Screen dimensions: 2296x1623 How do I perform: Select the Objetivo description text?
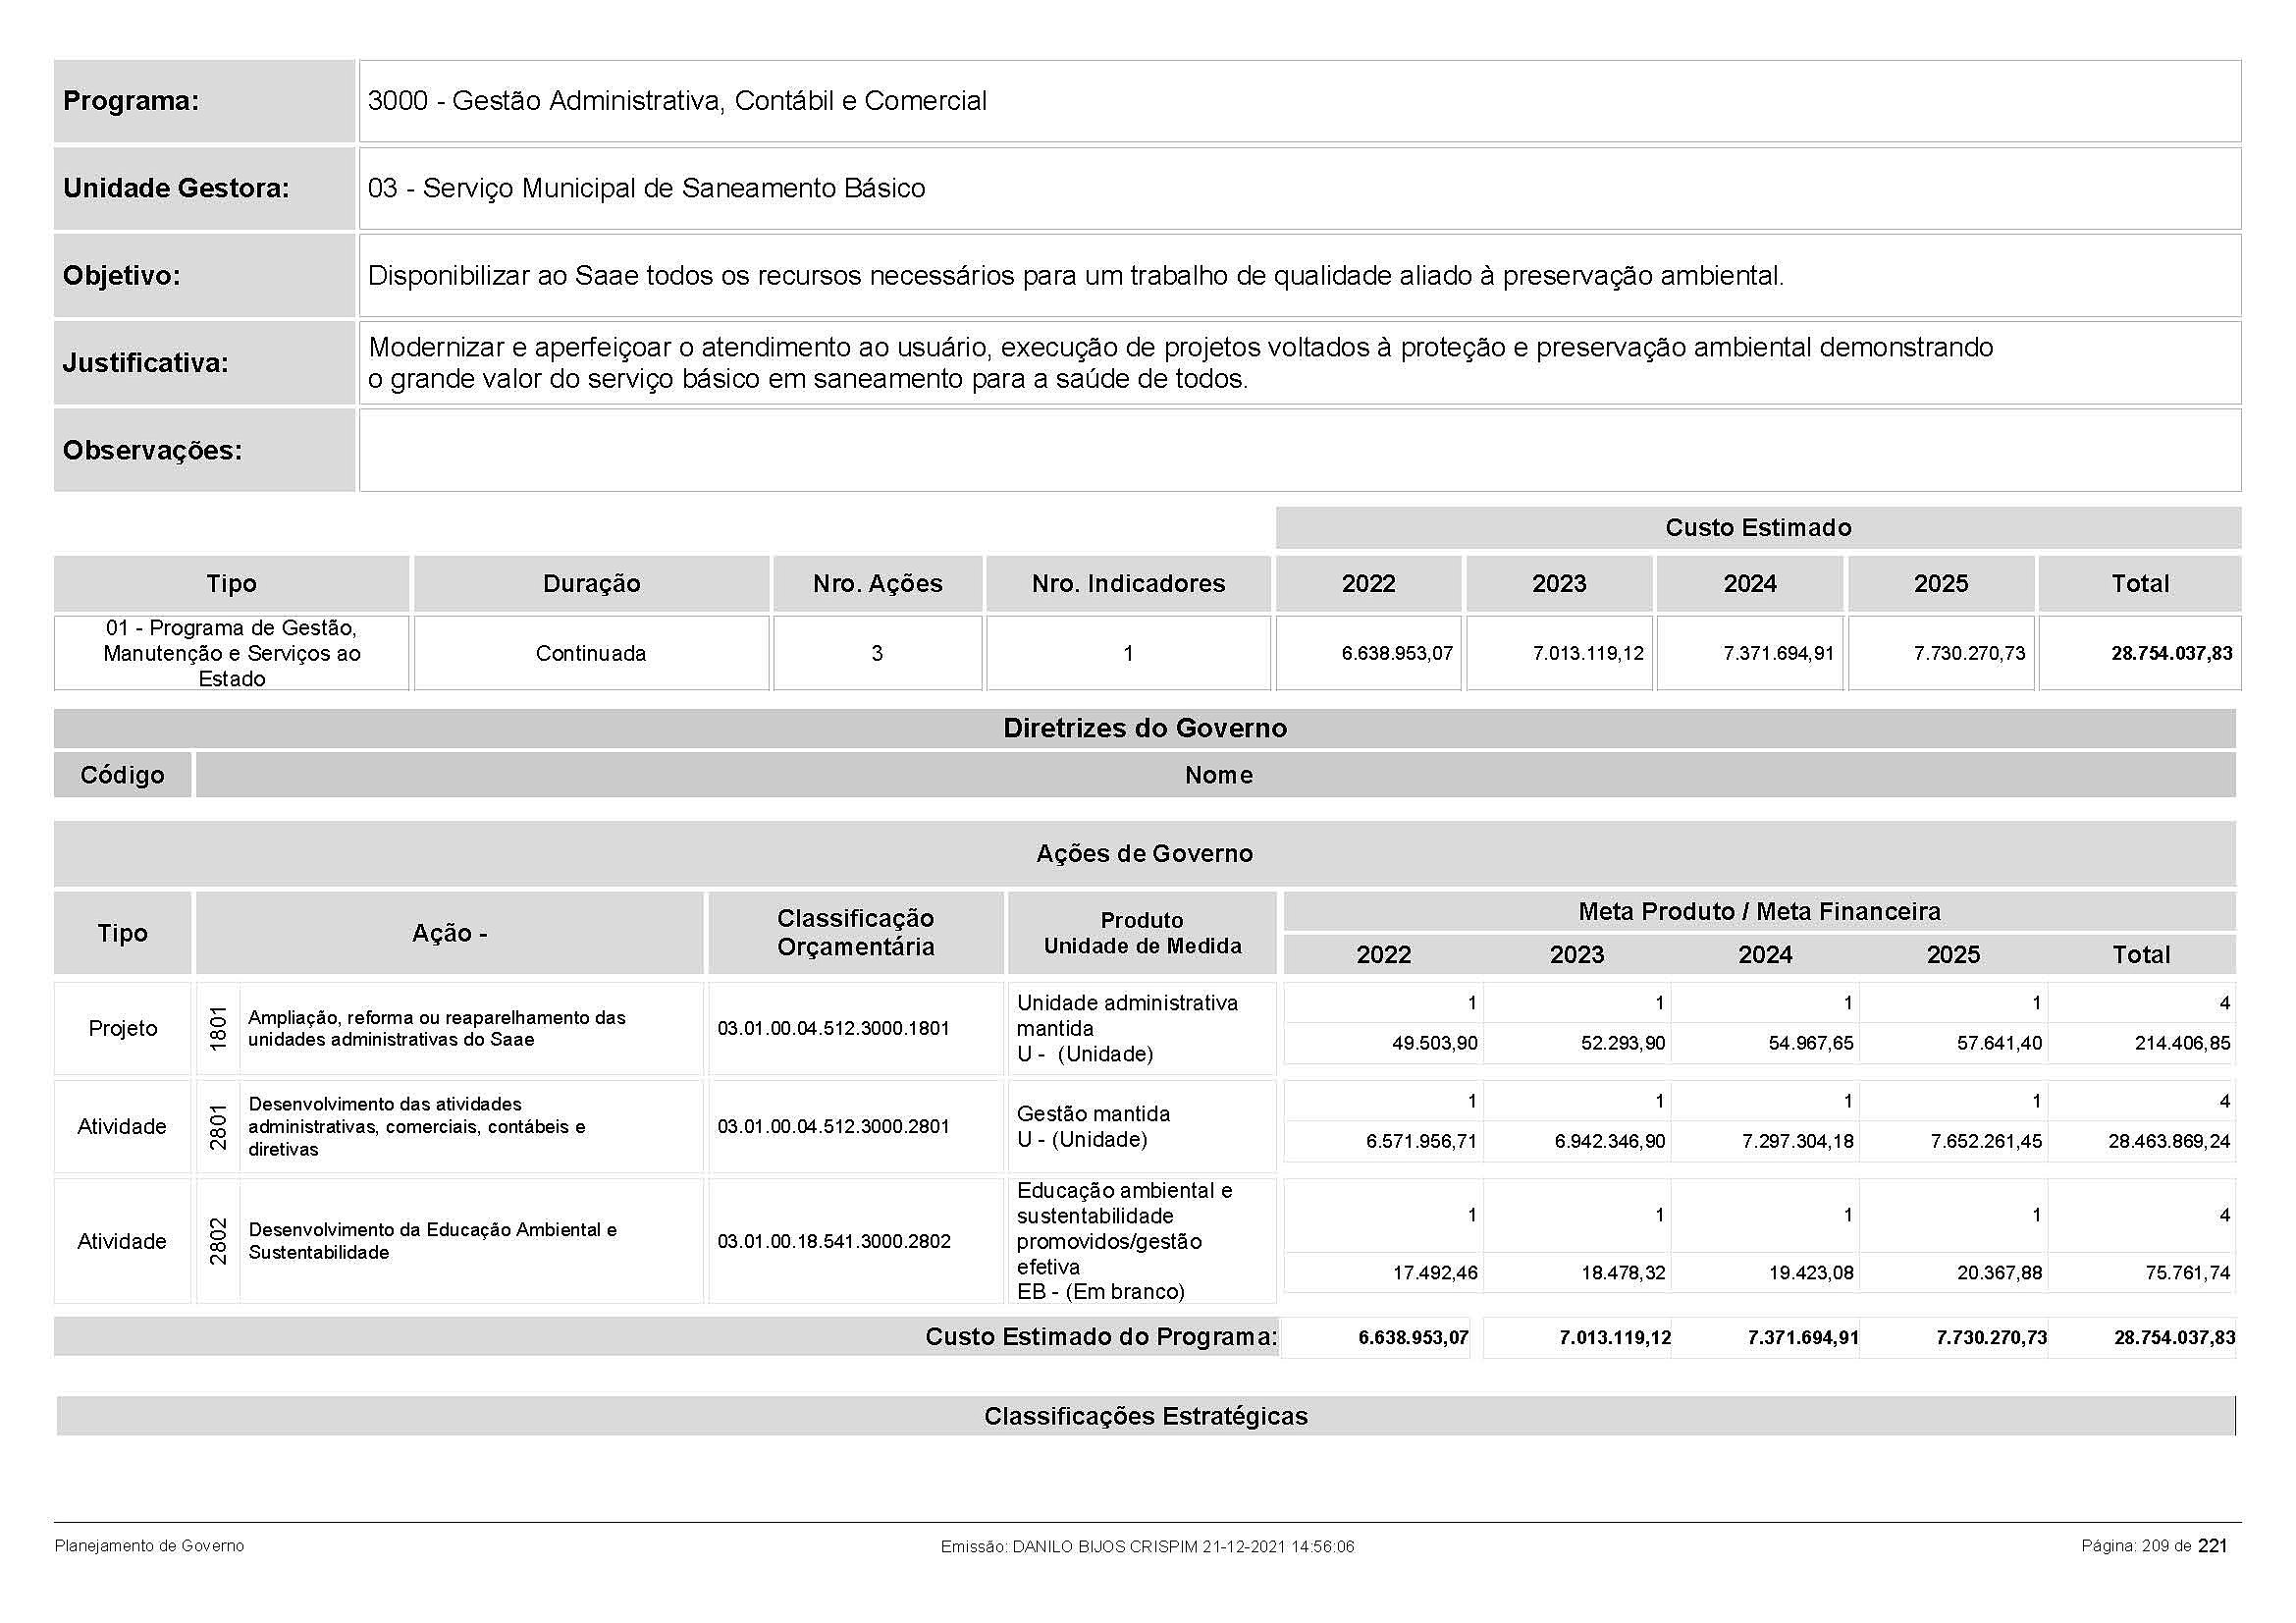click(x=1075, y=276)
